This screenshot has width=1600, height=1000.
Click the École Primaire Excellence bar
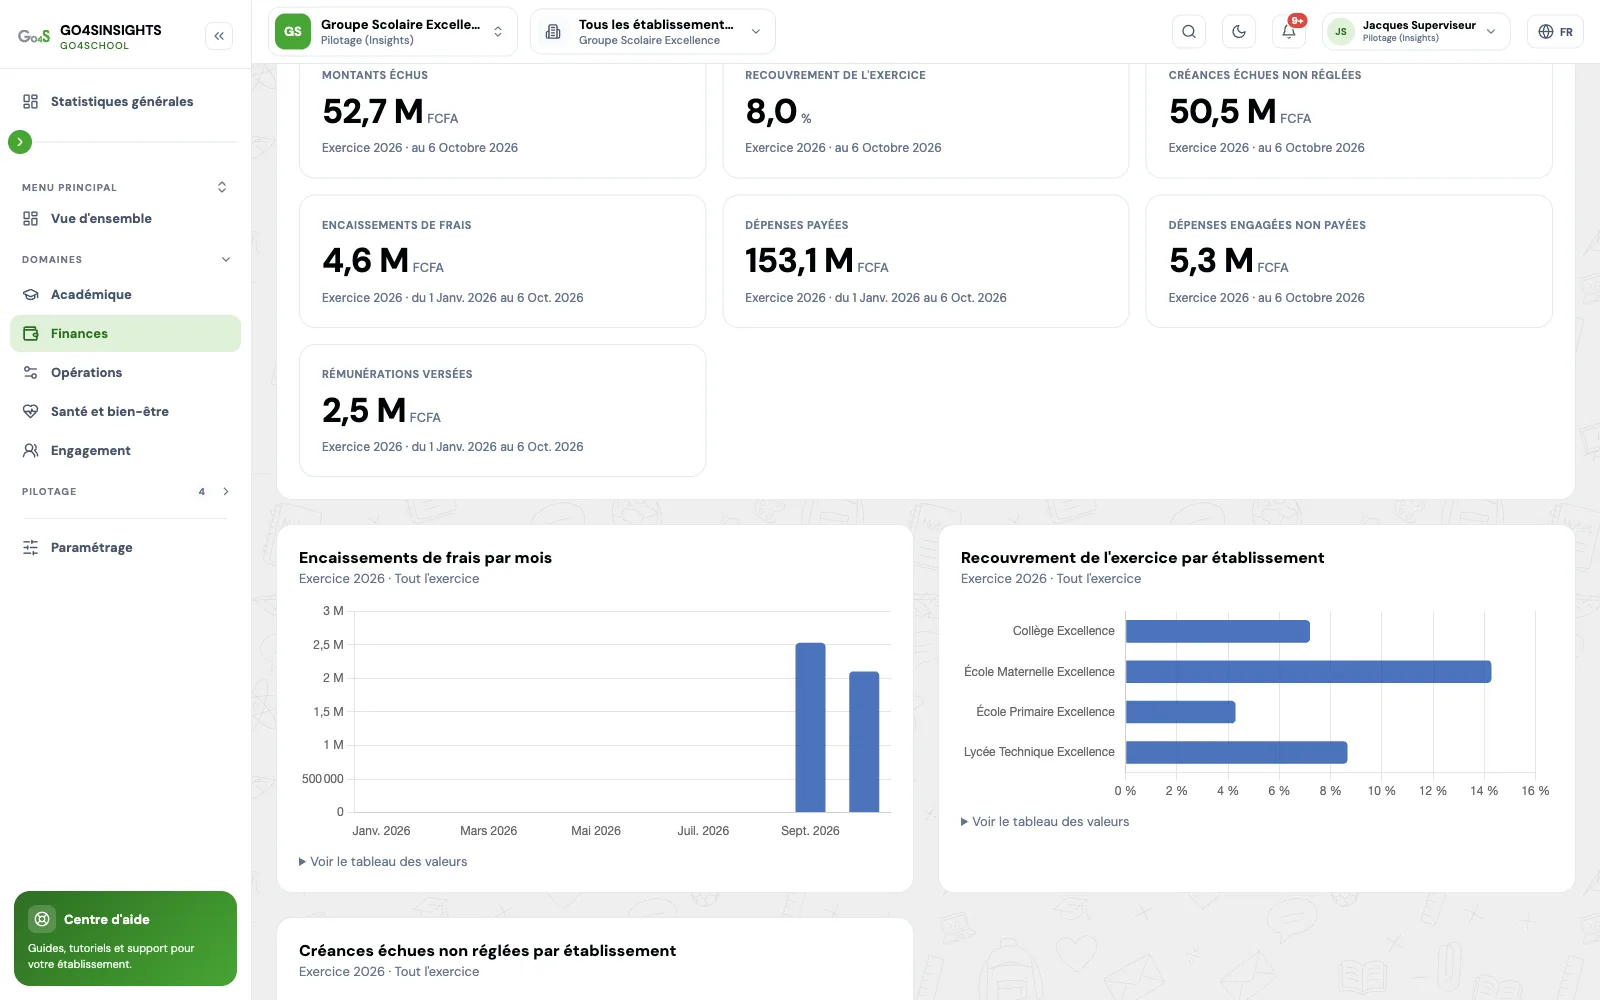coord(1181,712)
